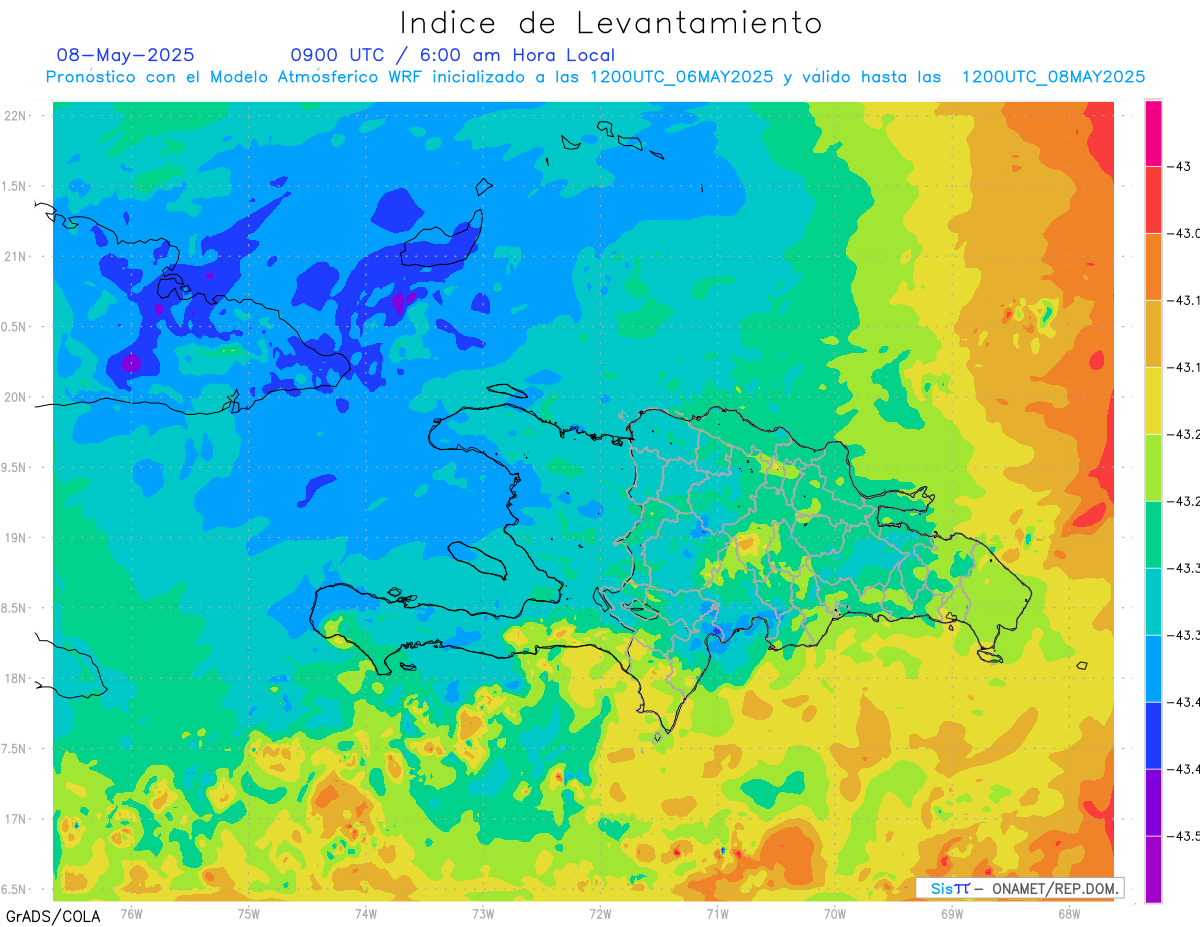Click the "70W" longitude label

point(835,913)
